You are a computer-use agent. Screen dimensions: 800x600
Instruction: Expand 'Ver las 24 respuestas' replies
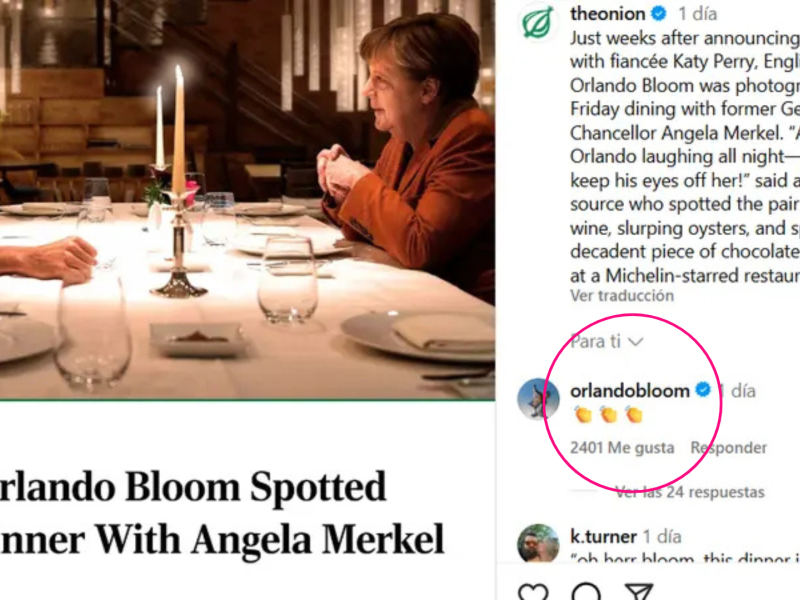coord(689,492)
